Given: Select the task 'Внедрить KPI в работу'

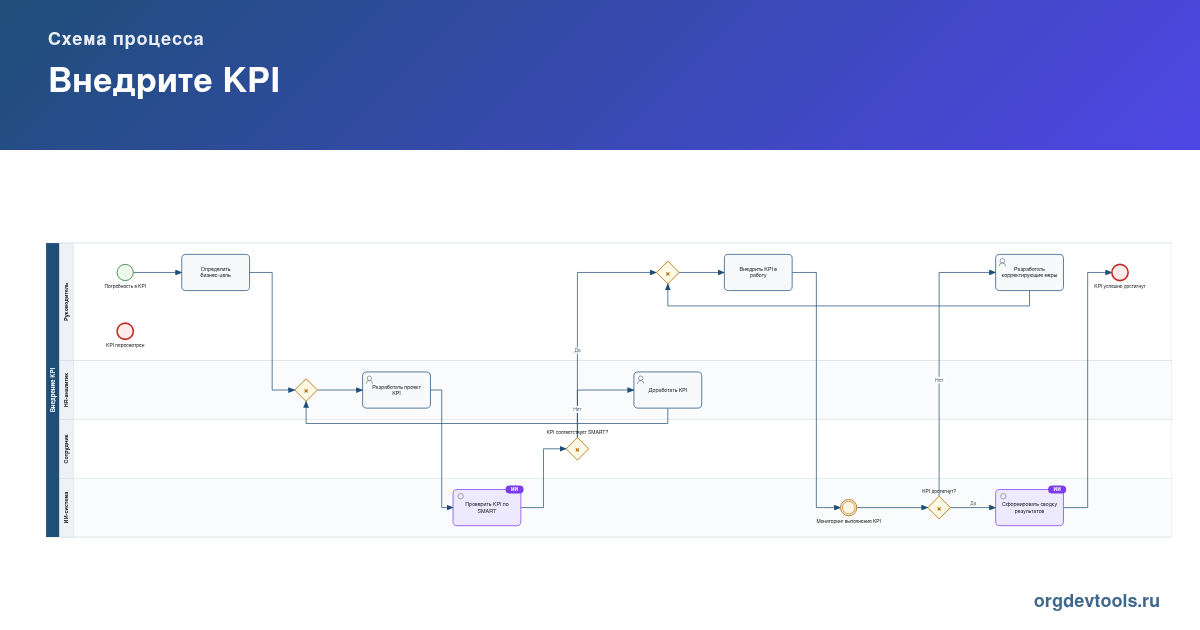Looking at the screenshot, I should [758, 272].
